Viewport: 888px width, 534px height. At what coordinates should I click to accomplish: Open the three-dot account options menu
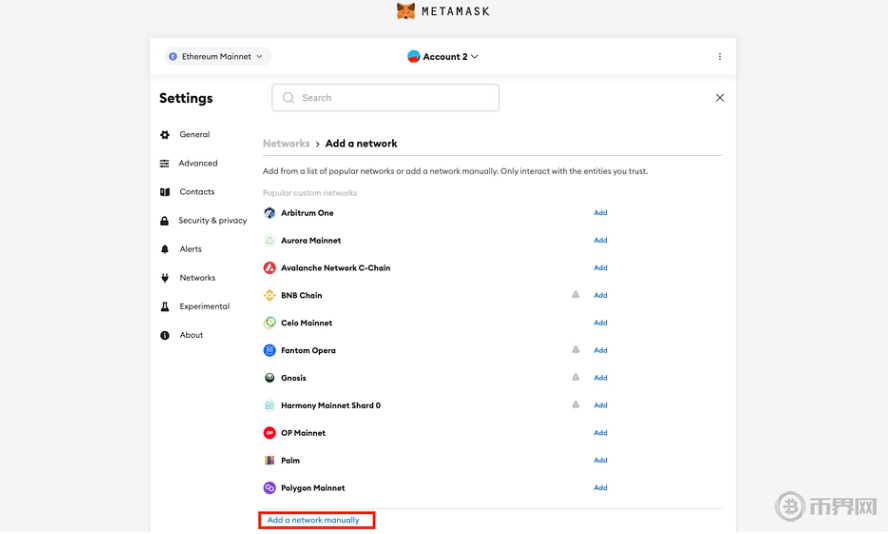pyautogui.click(x=719, y=57)
